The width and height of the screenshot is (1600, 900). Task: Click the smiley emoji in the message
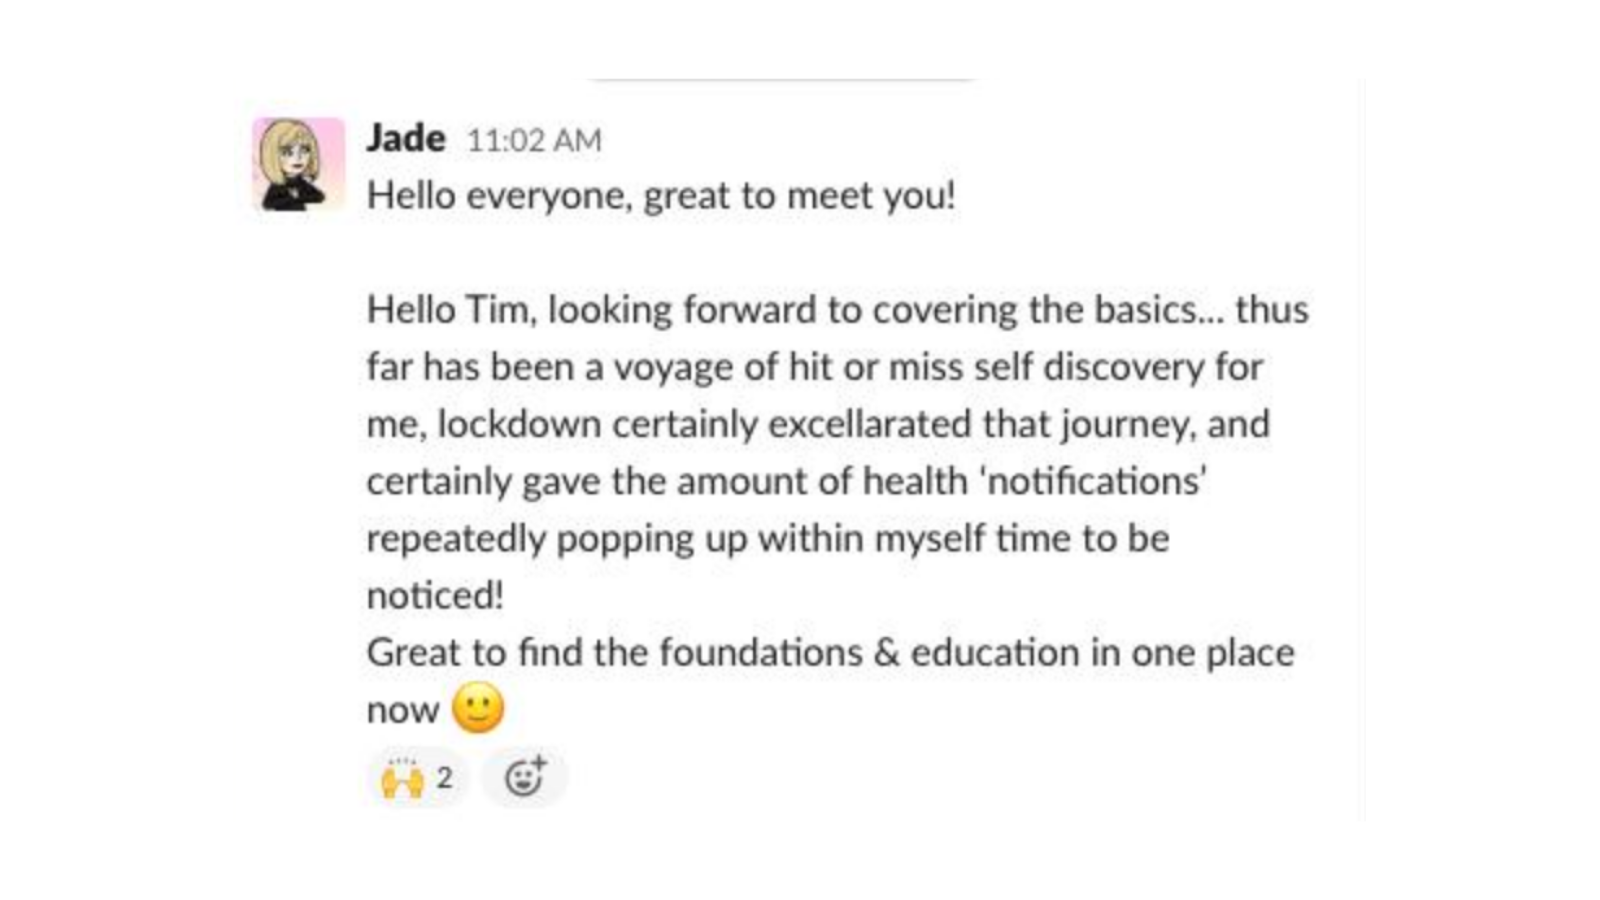(x=478, y=708)
